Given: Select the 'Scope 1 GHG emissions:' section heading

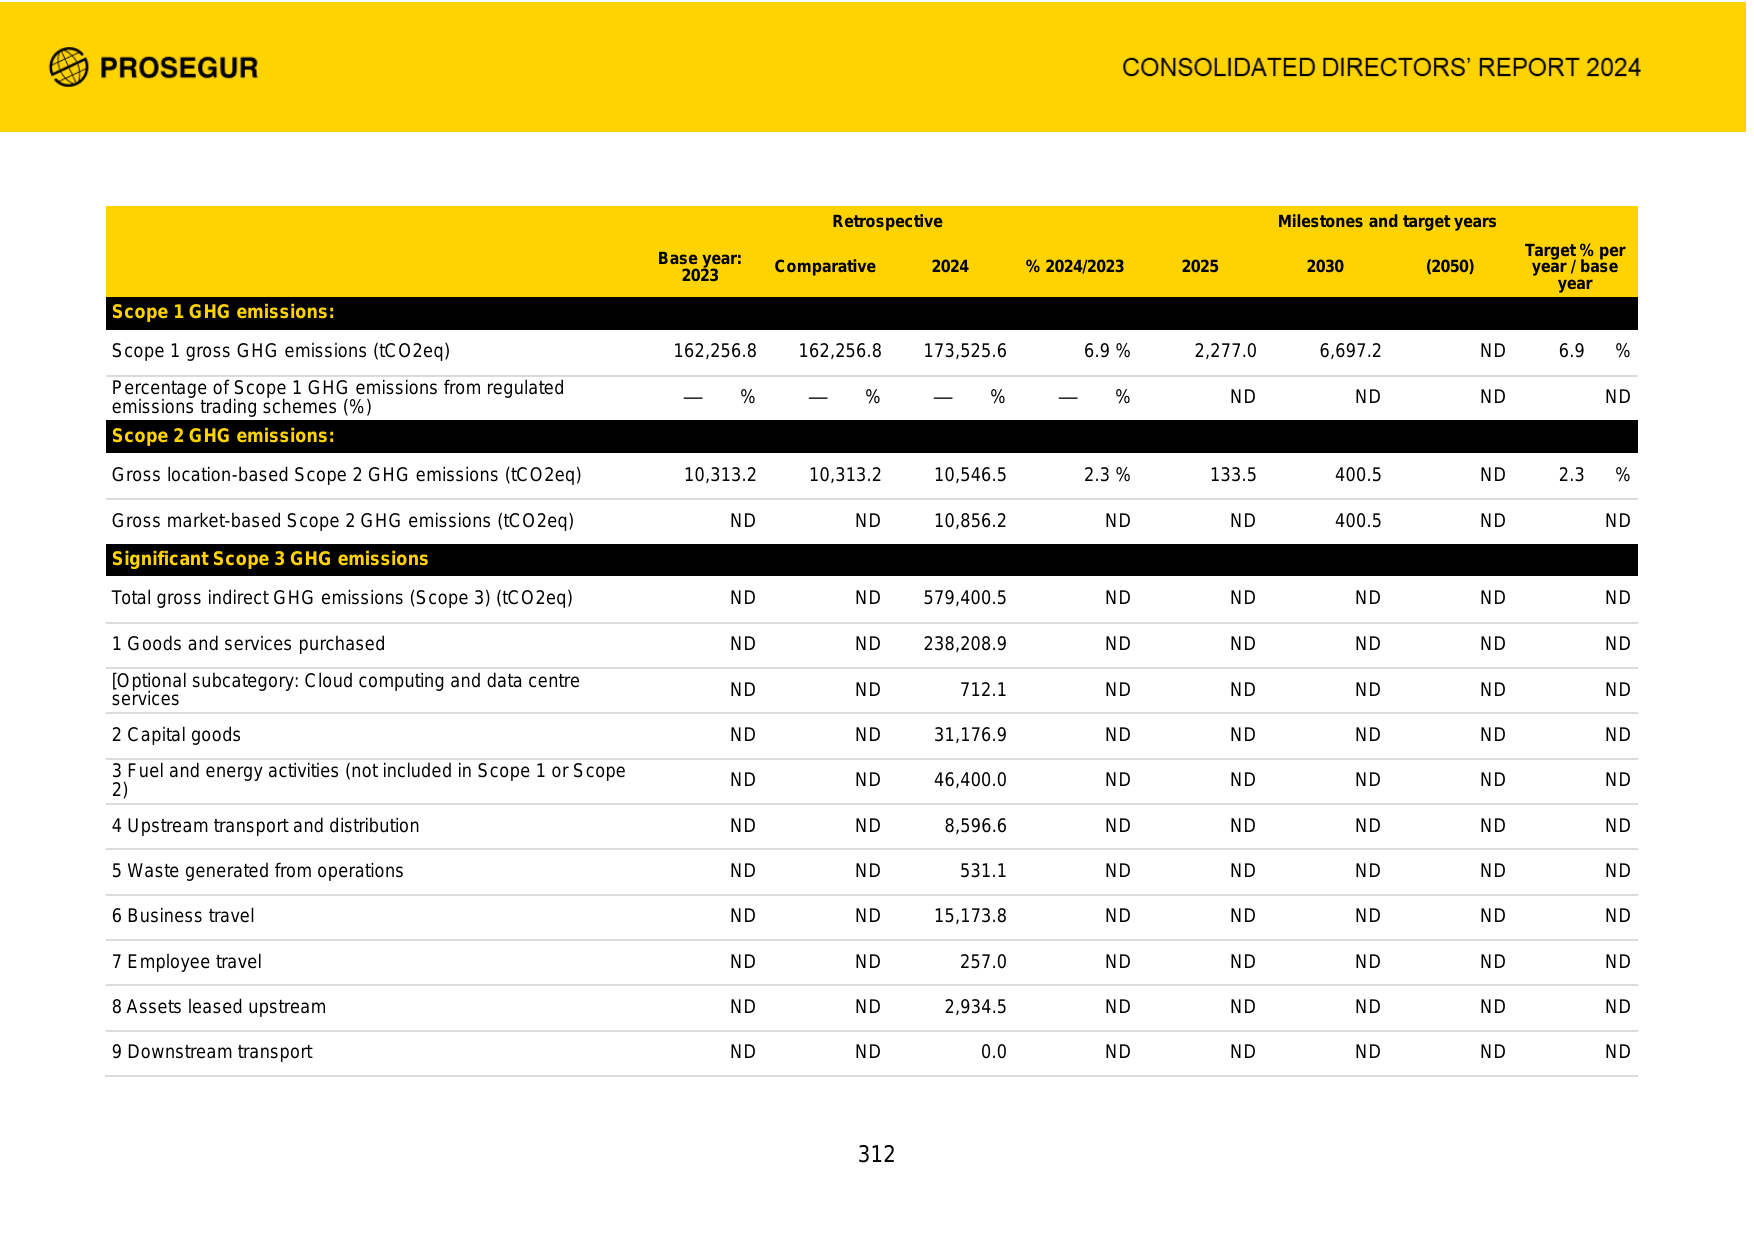Looking at the screenshot, I should (x=223, y=312).
